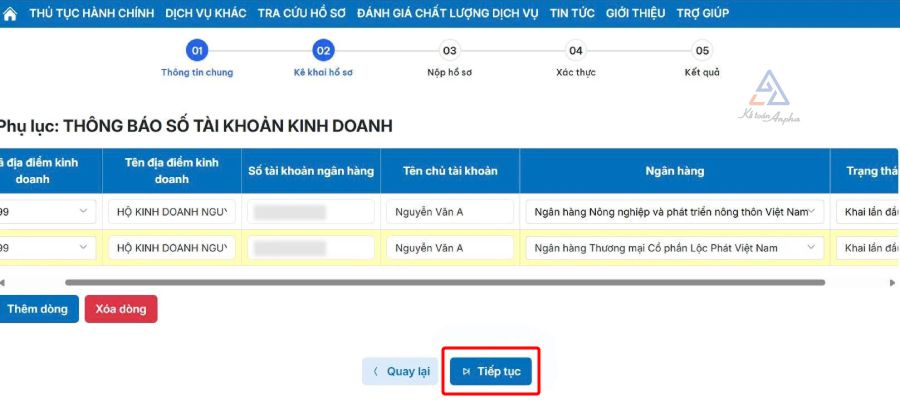The height and width of the screenshot is (417, 900).
Task: Click the home icon in navigation bar
Action: [12, 13]
